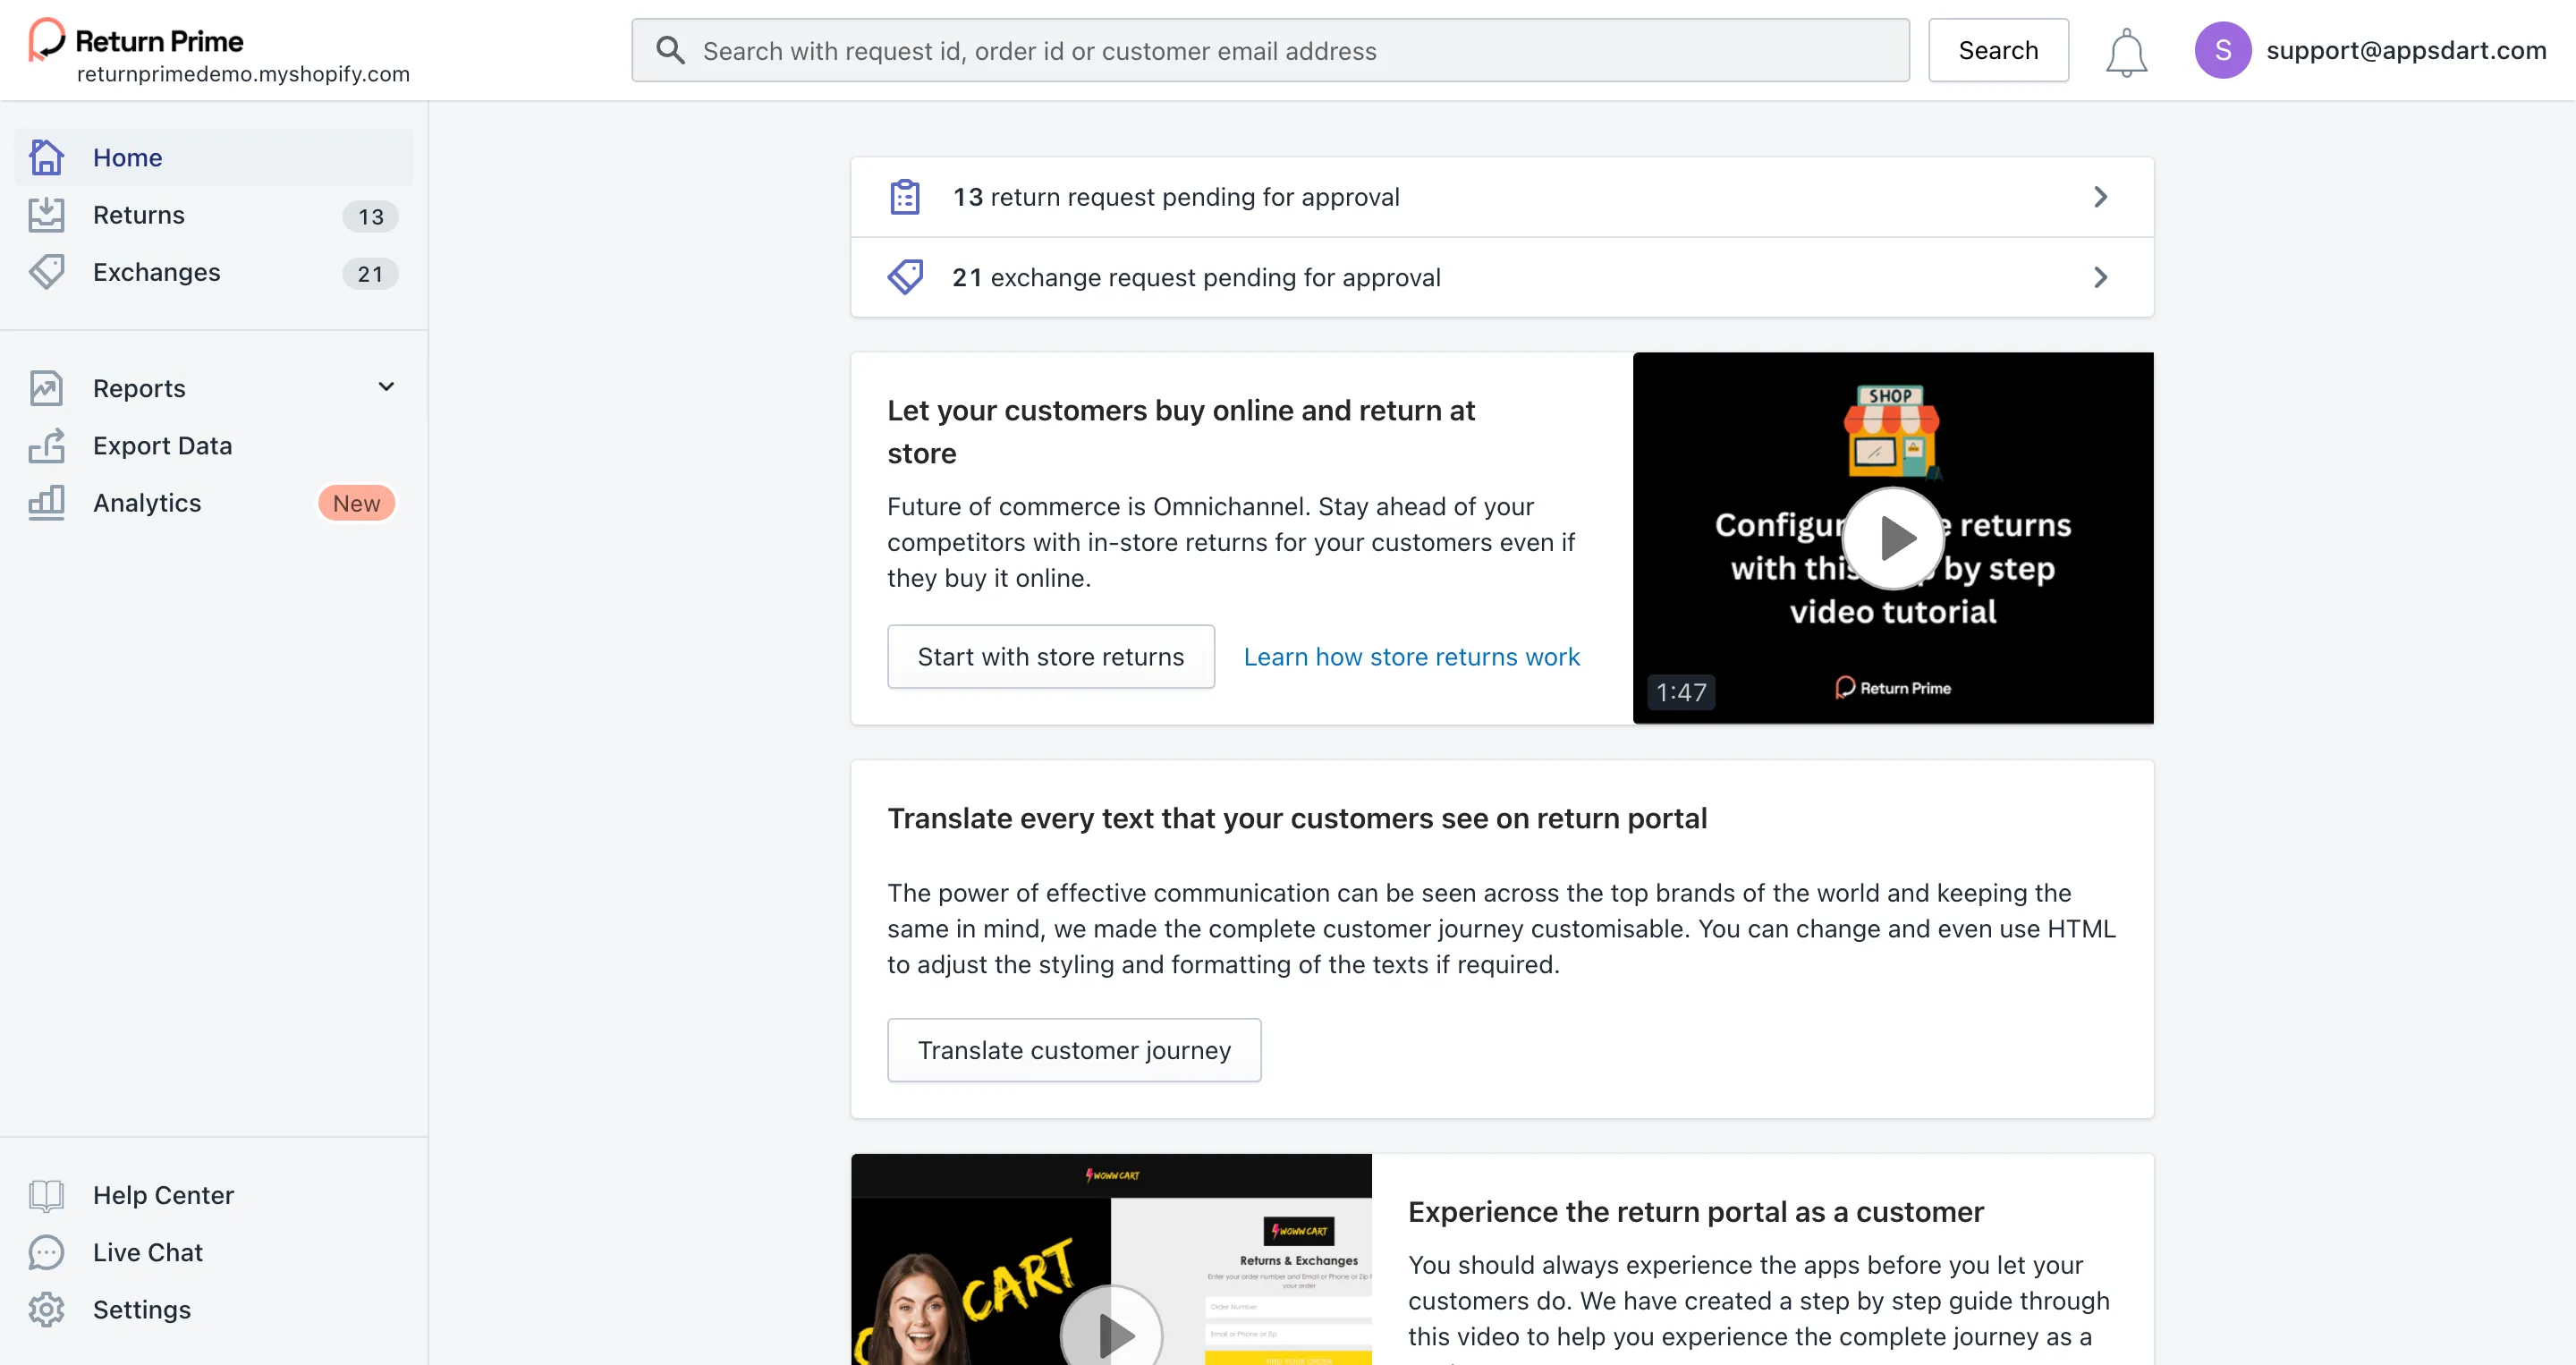Click the purple S user avatar

(2222, 50)
